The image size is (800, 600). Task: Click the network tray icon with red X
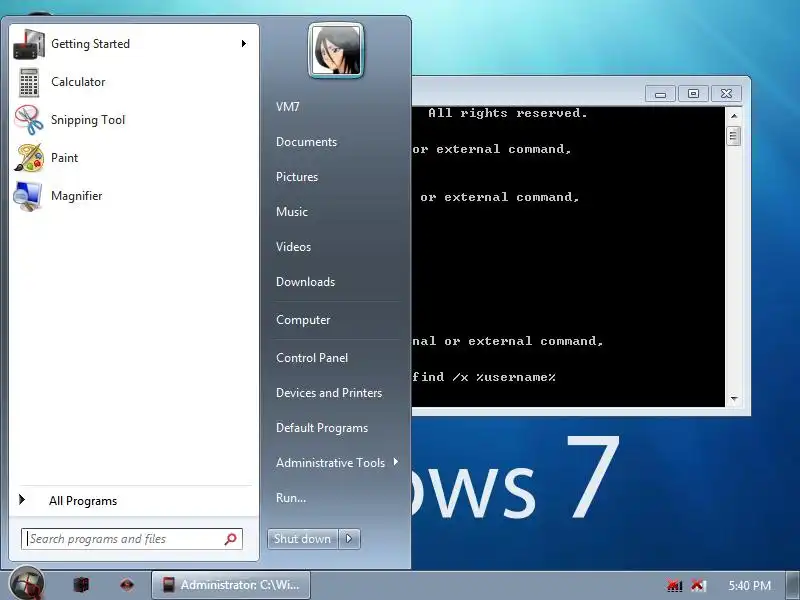pos(674,585)
